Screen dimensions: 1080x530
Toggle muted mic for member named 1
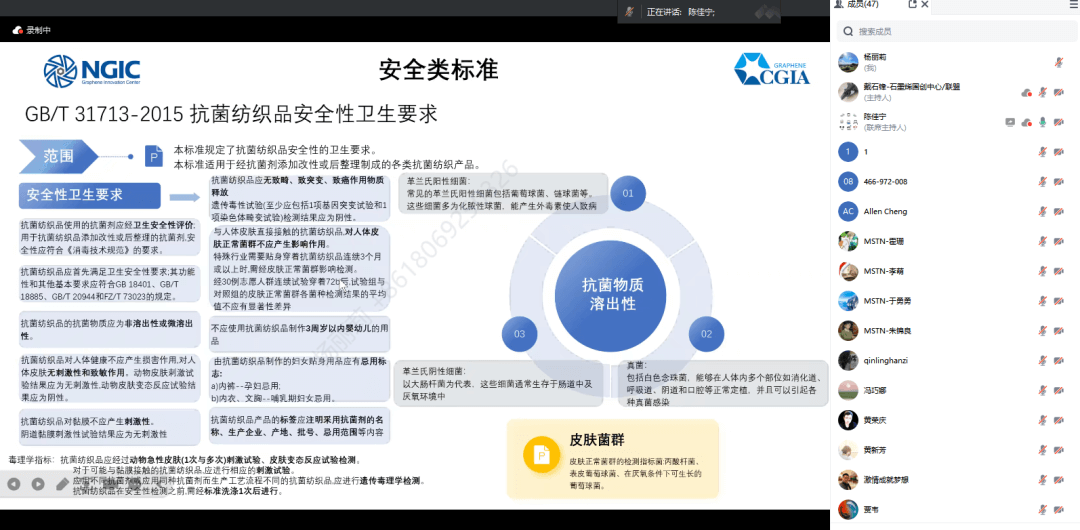pos(1043,152)
